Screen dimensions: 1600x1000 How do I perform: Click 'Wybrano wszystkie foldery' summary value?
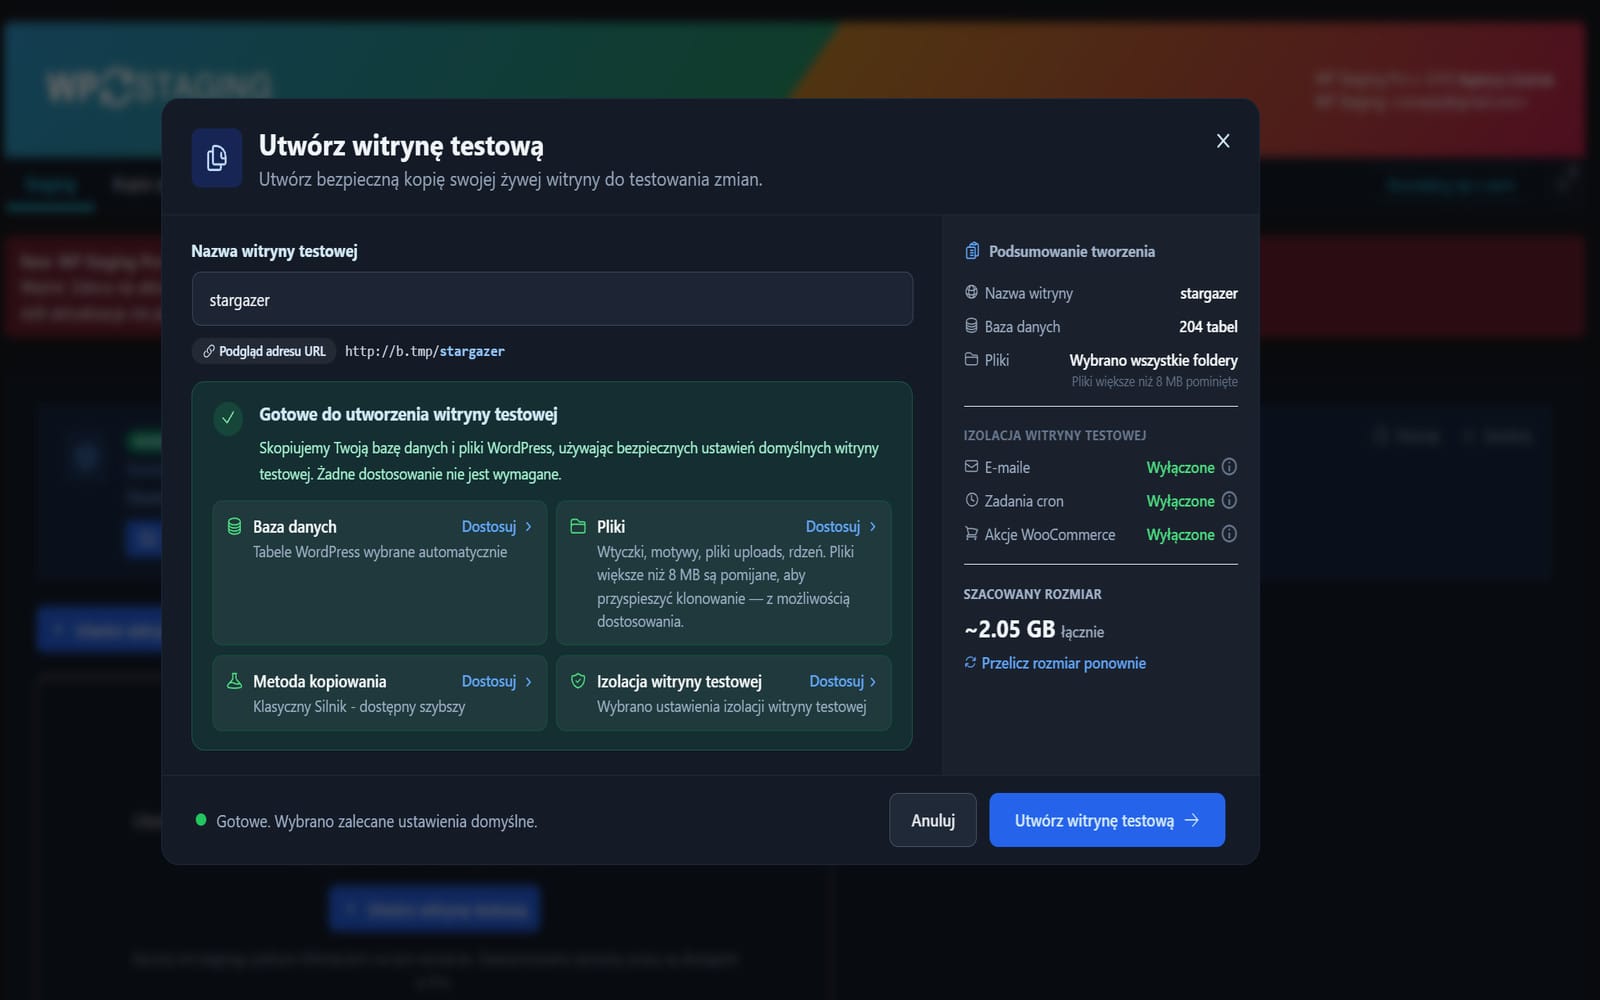pos(1153,360)
